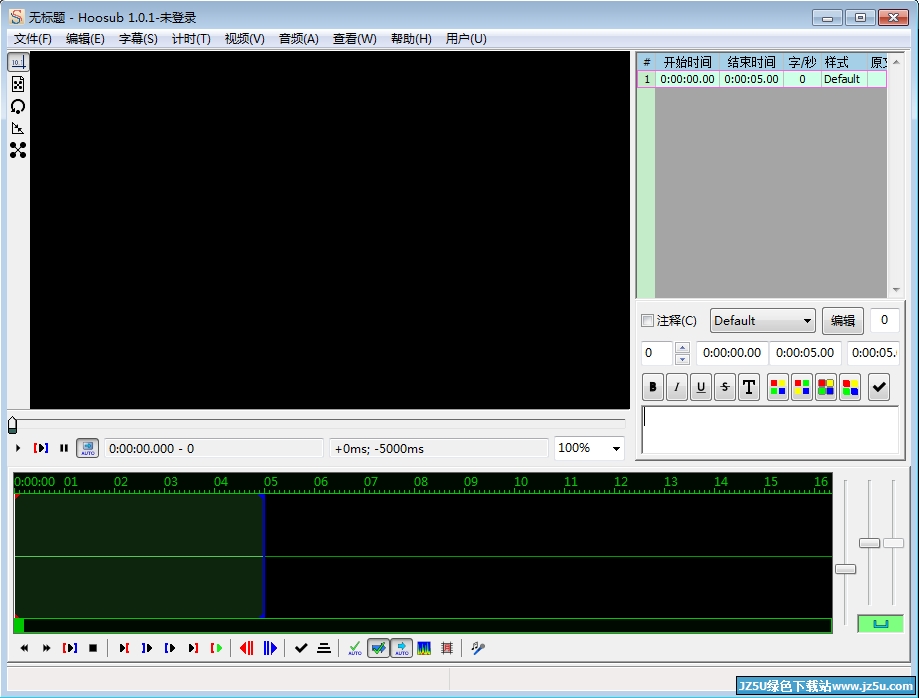This screenshot has height=698, width=919.
Task: Select the rotate Z-axis video tool
Action: [18, 106]
